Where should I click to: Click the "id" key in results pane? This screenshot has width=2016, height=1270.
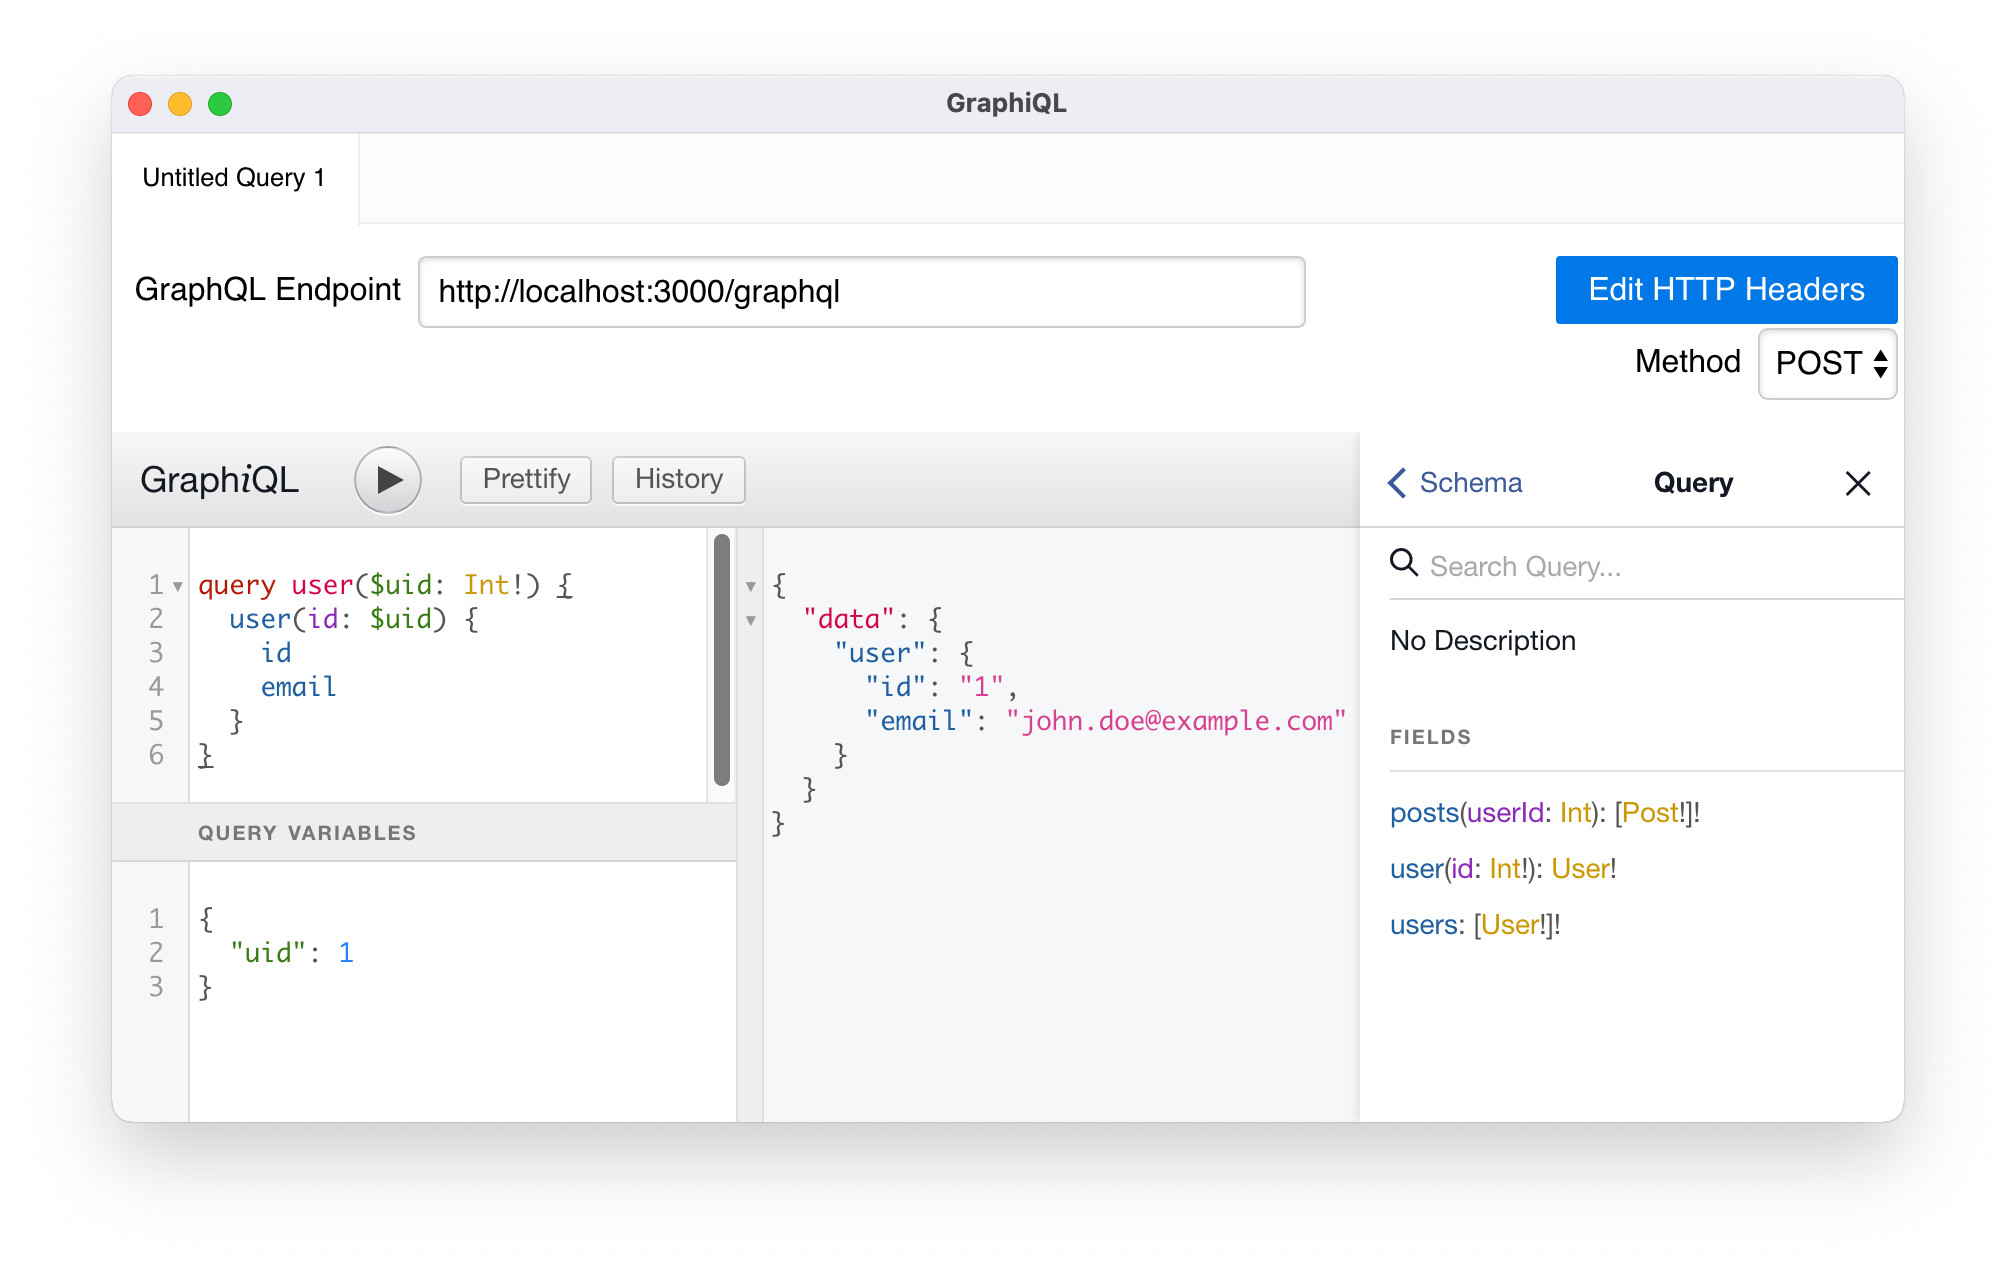[x=896, y=687]
